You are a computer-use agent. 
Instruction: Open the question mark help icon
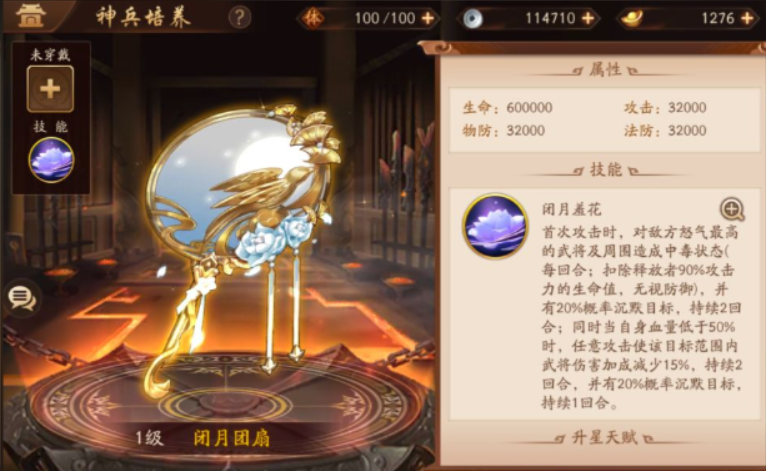[239, 18]
